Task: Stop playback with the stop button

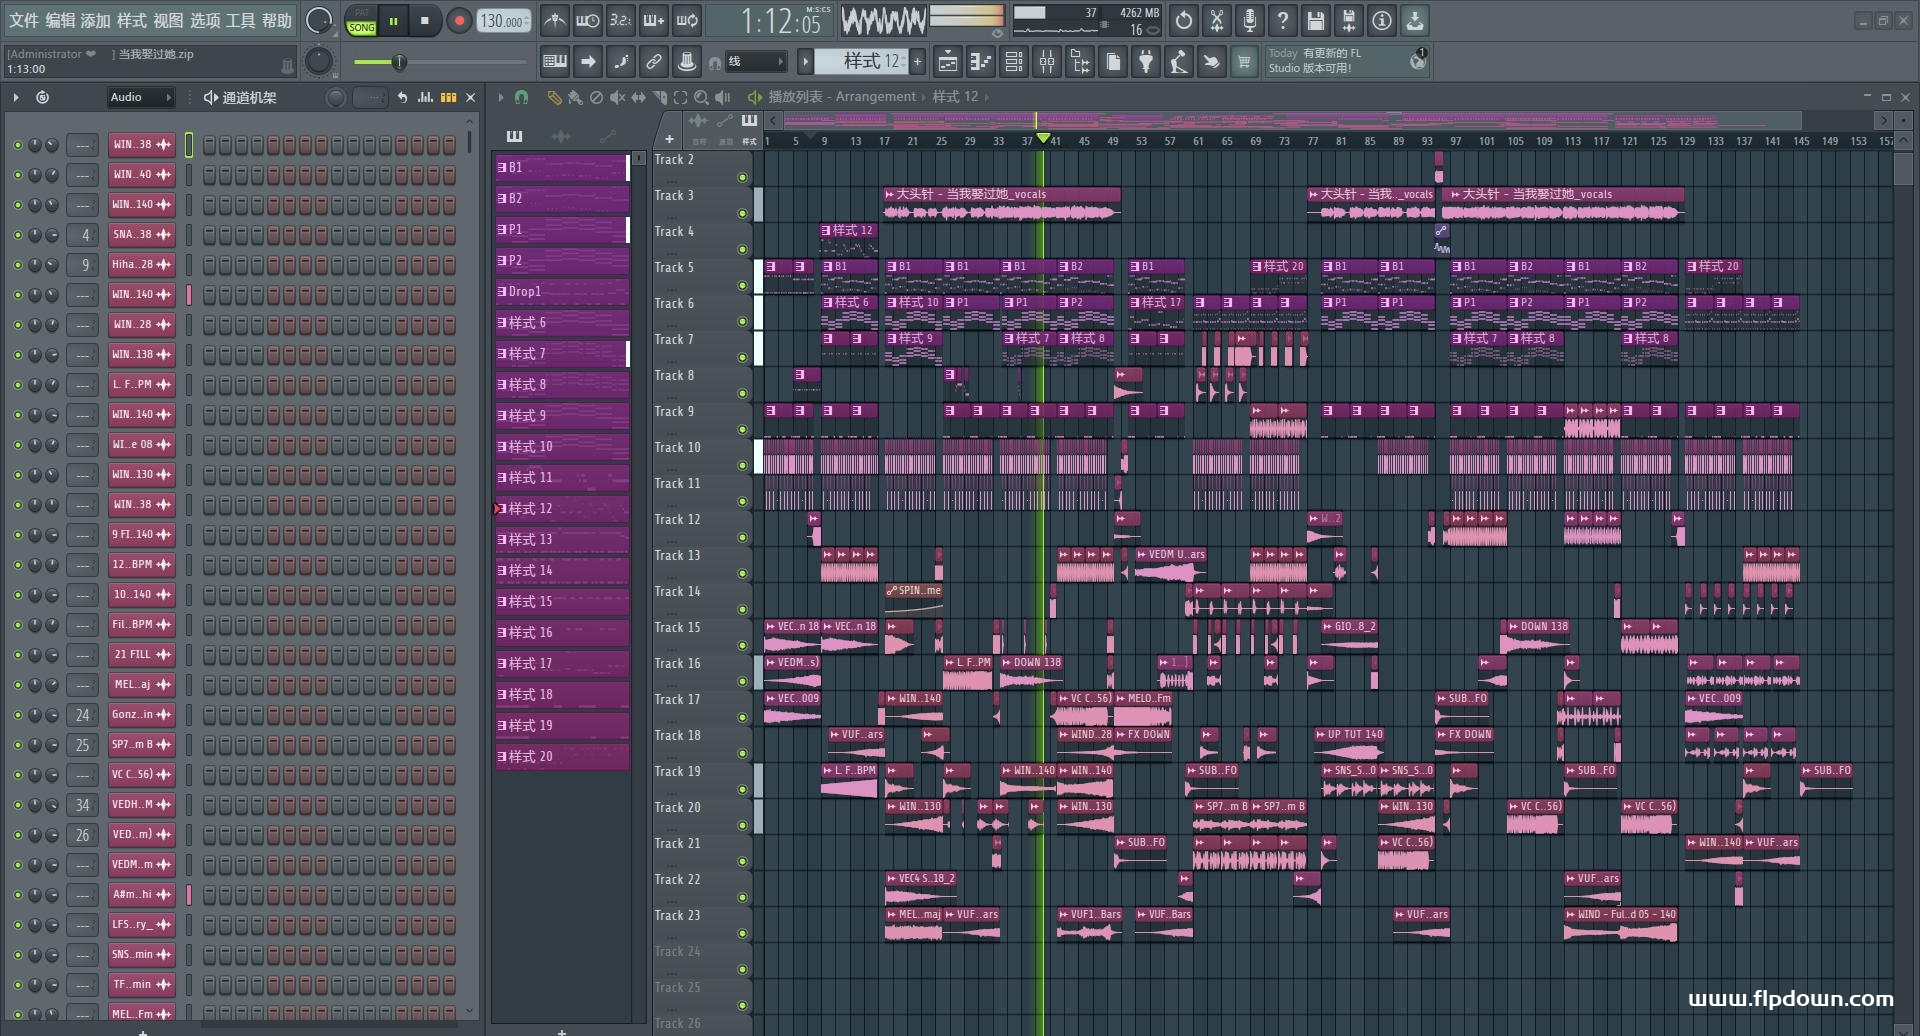Action: click(425, 21)
